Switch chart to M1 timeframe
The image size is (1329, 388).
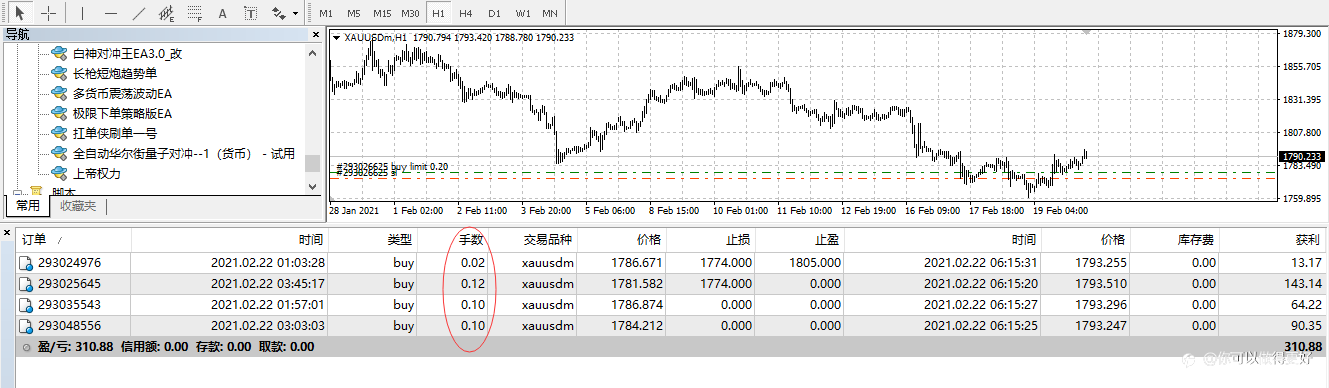(326, 13)
